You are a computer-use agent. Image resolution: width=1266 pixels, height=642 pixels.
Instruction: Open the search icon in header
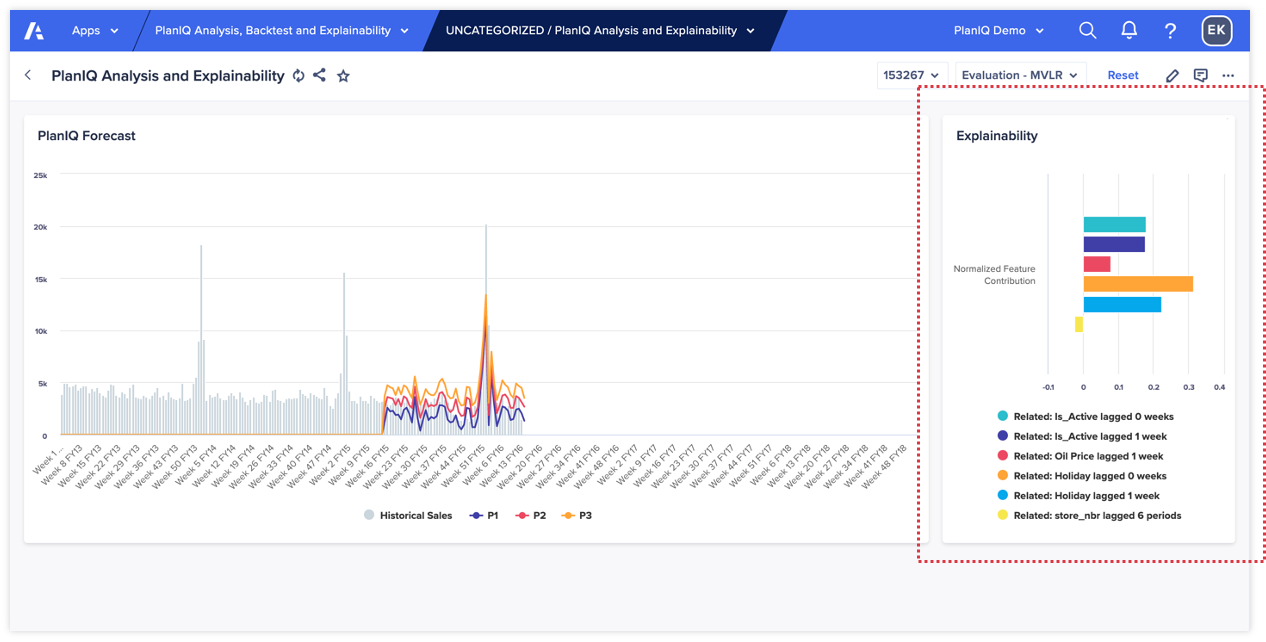(x=1088, y=31)
